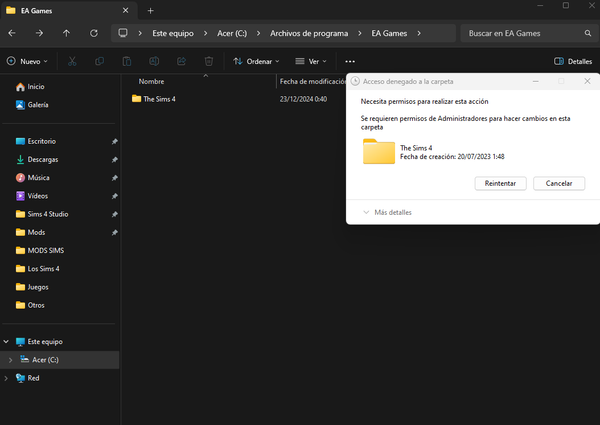This screenshot has width=600, height=425.
Task: Sort by the Nombre column header
Action: [151, 81]
